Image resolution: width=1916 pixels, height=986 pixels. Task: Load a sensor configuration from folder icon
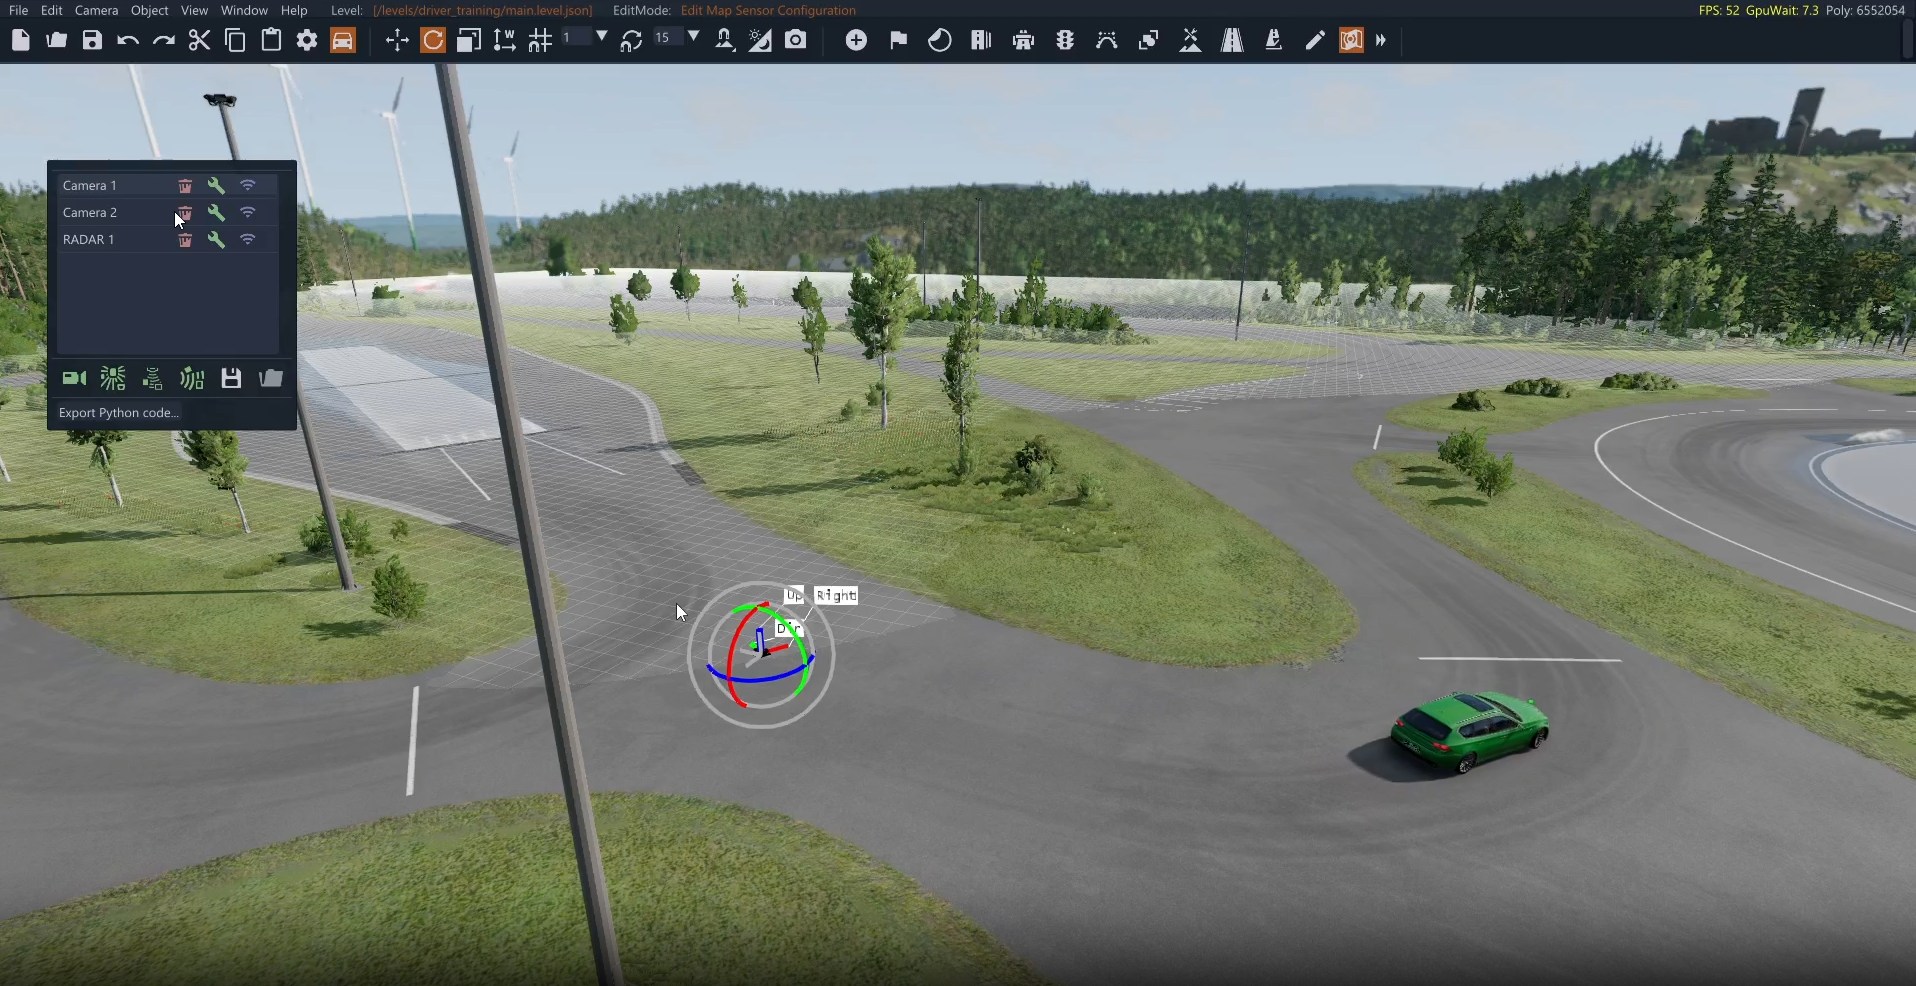[x=271, y=379]
